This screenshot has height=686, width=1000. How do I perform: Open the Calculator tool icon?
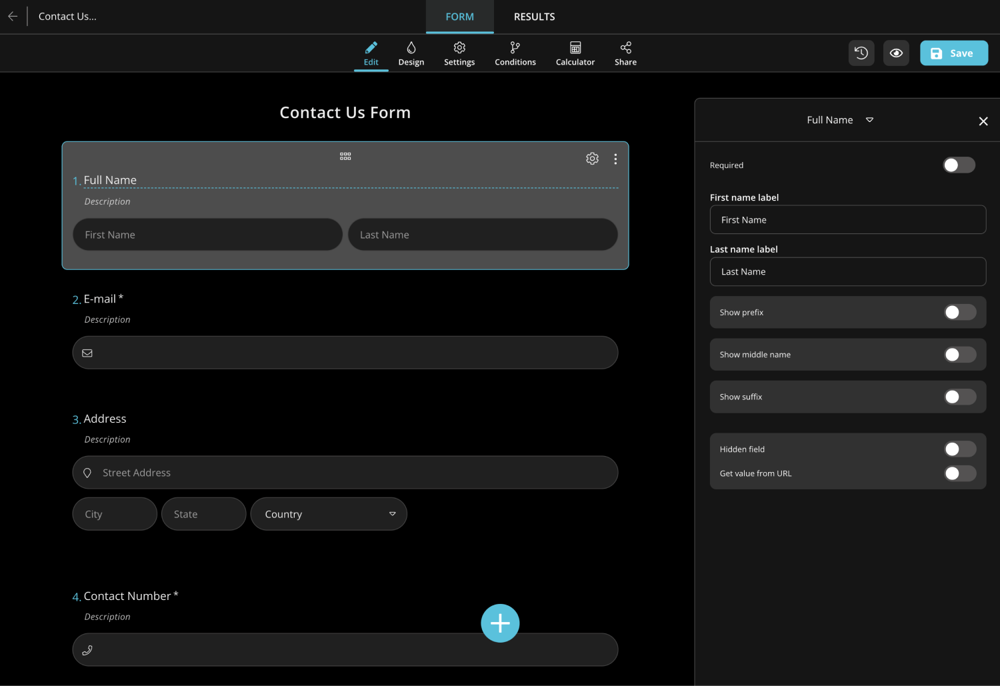pyautogui.click(x=575, y=53)
